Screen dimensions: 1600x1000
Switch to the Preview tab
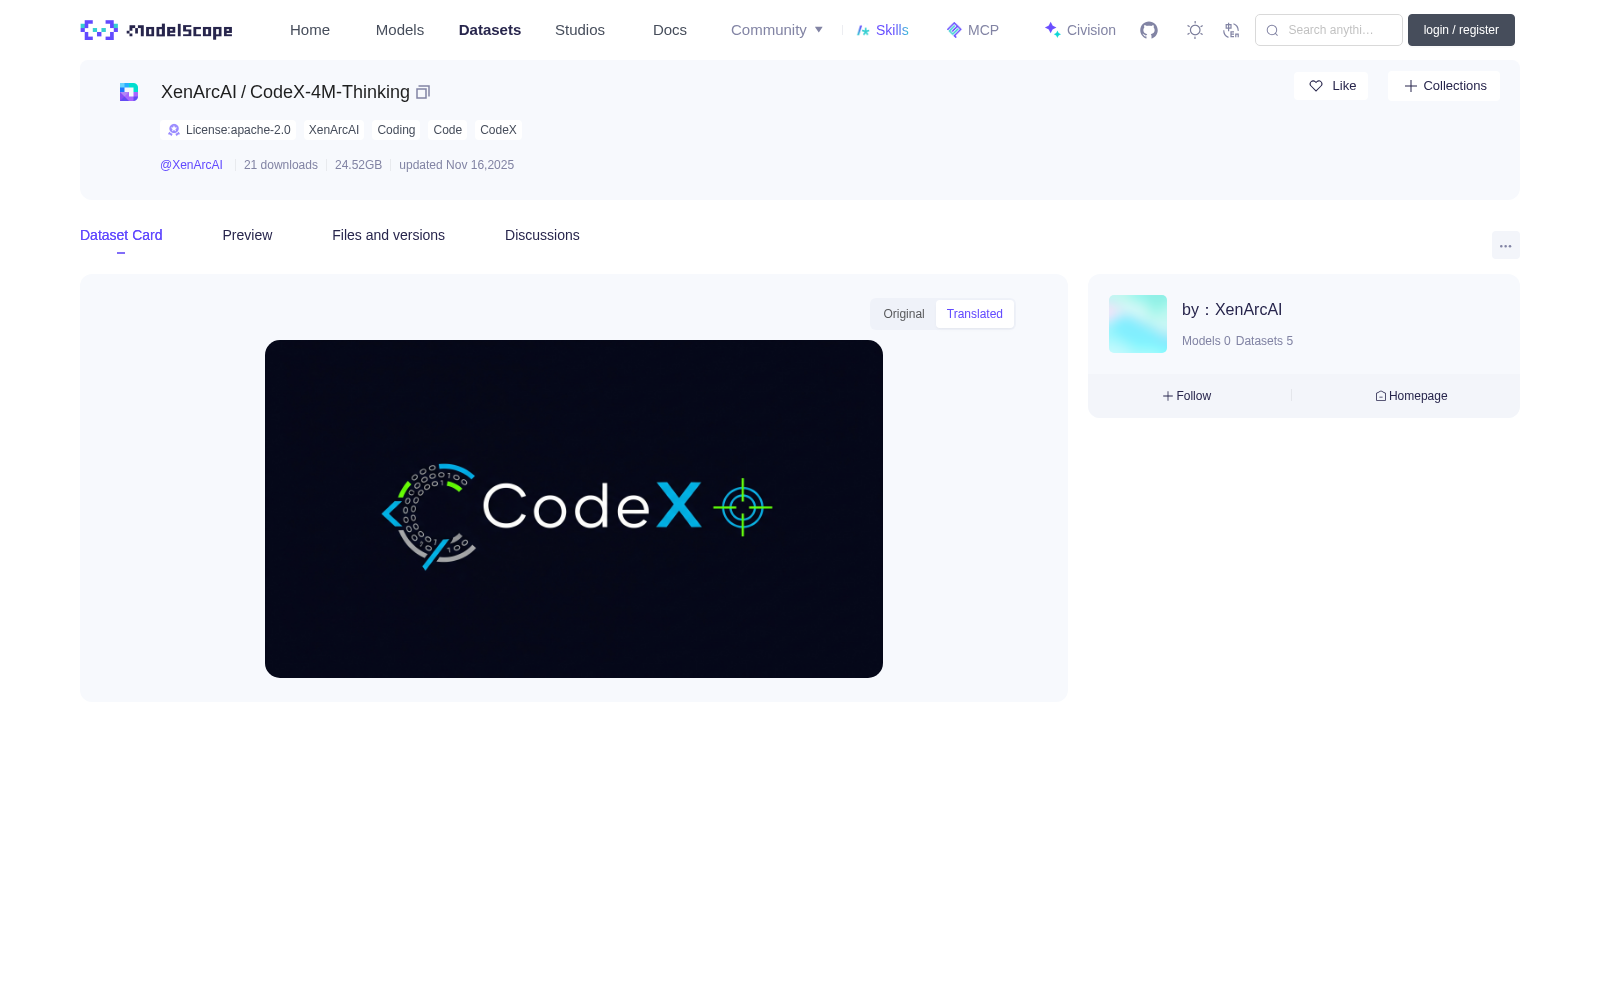click(x=247, y=235)
